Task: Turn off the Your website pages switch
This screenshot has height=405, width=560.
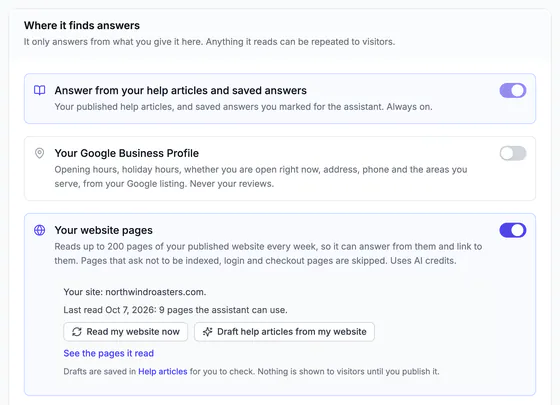Action: pyautogui.click(x=513, y=230)
